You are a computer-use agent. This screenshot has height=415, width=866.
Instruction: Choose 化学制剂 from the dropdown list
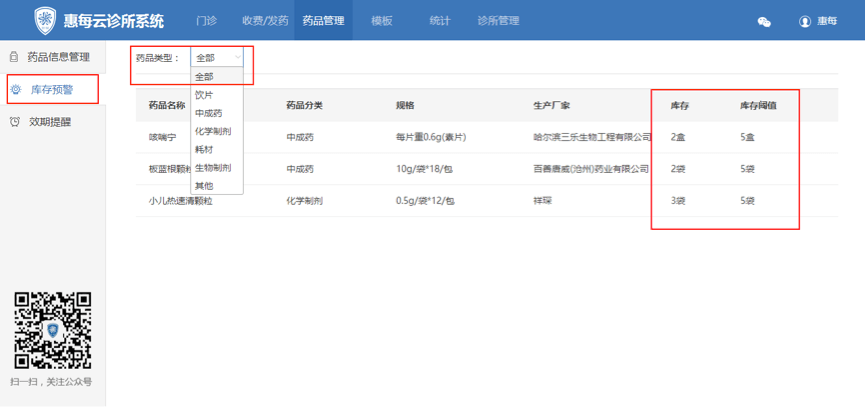(216, 131)
